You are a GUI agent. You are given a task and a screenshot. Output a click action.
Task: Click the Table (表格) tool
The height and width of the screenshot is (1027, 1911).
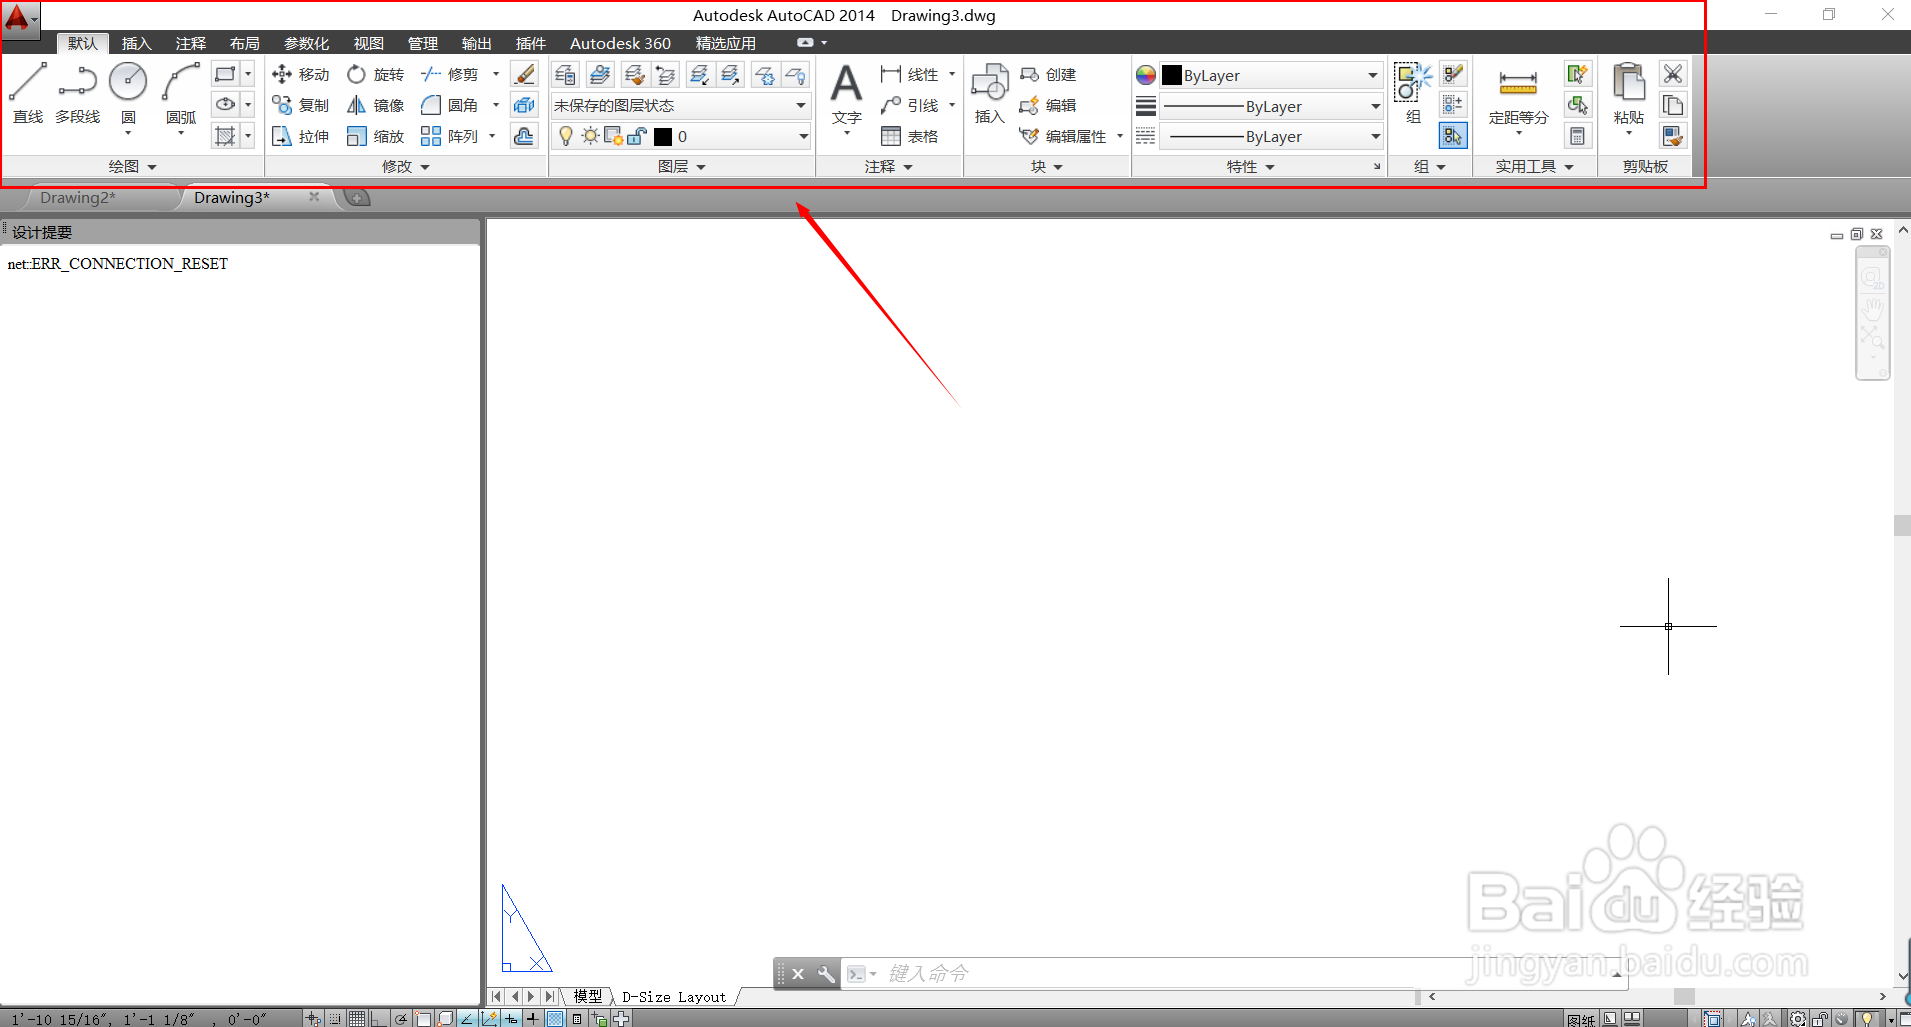(910, 136)
